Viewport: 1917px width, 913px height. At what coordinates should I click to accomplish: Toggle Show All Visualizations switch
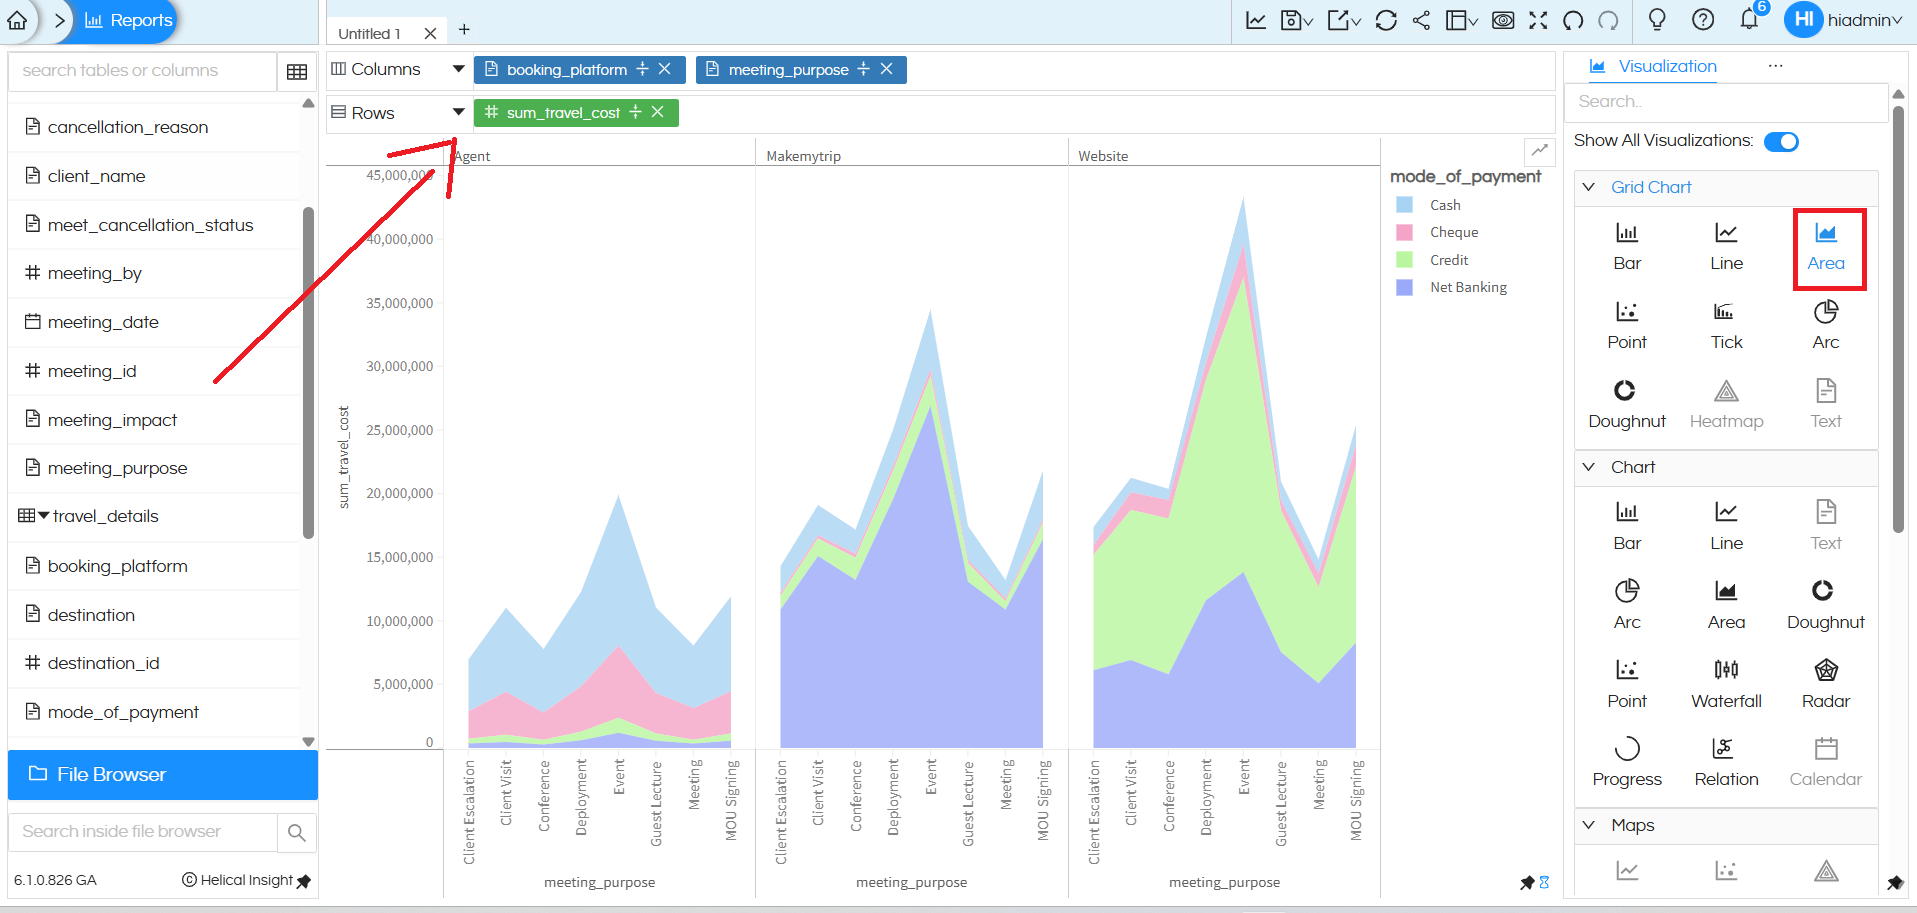[x=1781, y=141]
